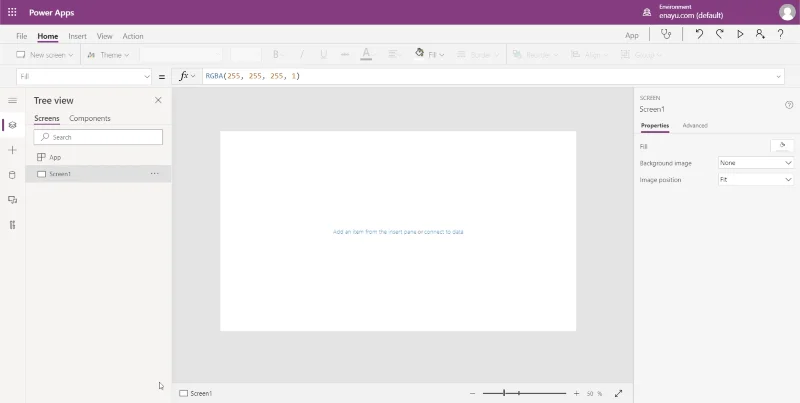Switch to the Components tab
Screen dimensions: 800x403
90,118
